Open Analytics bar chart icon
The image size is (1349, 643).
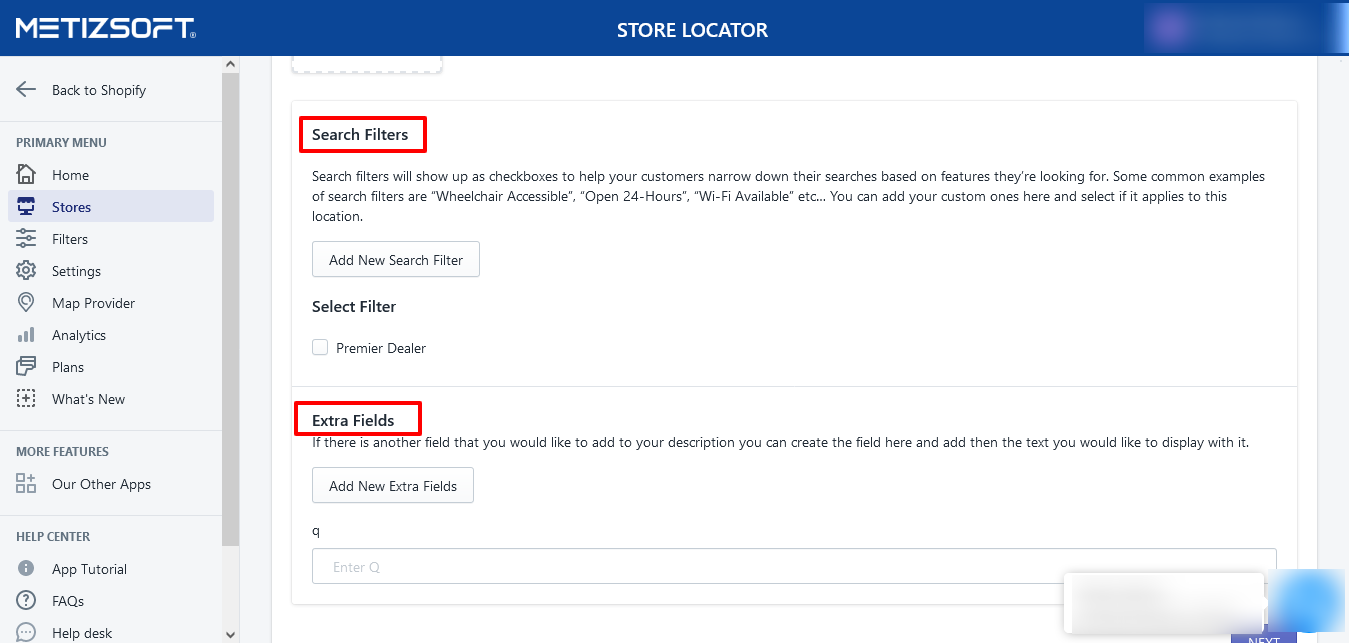26,335
